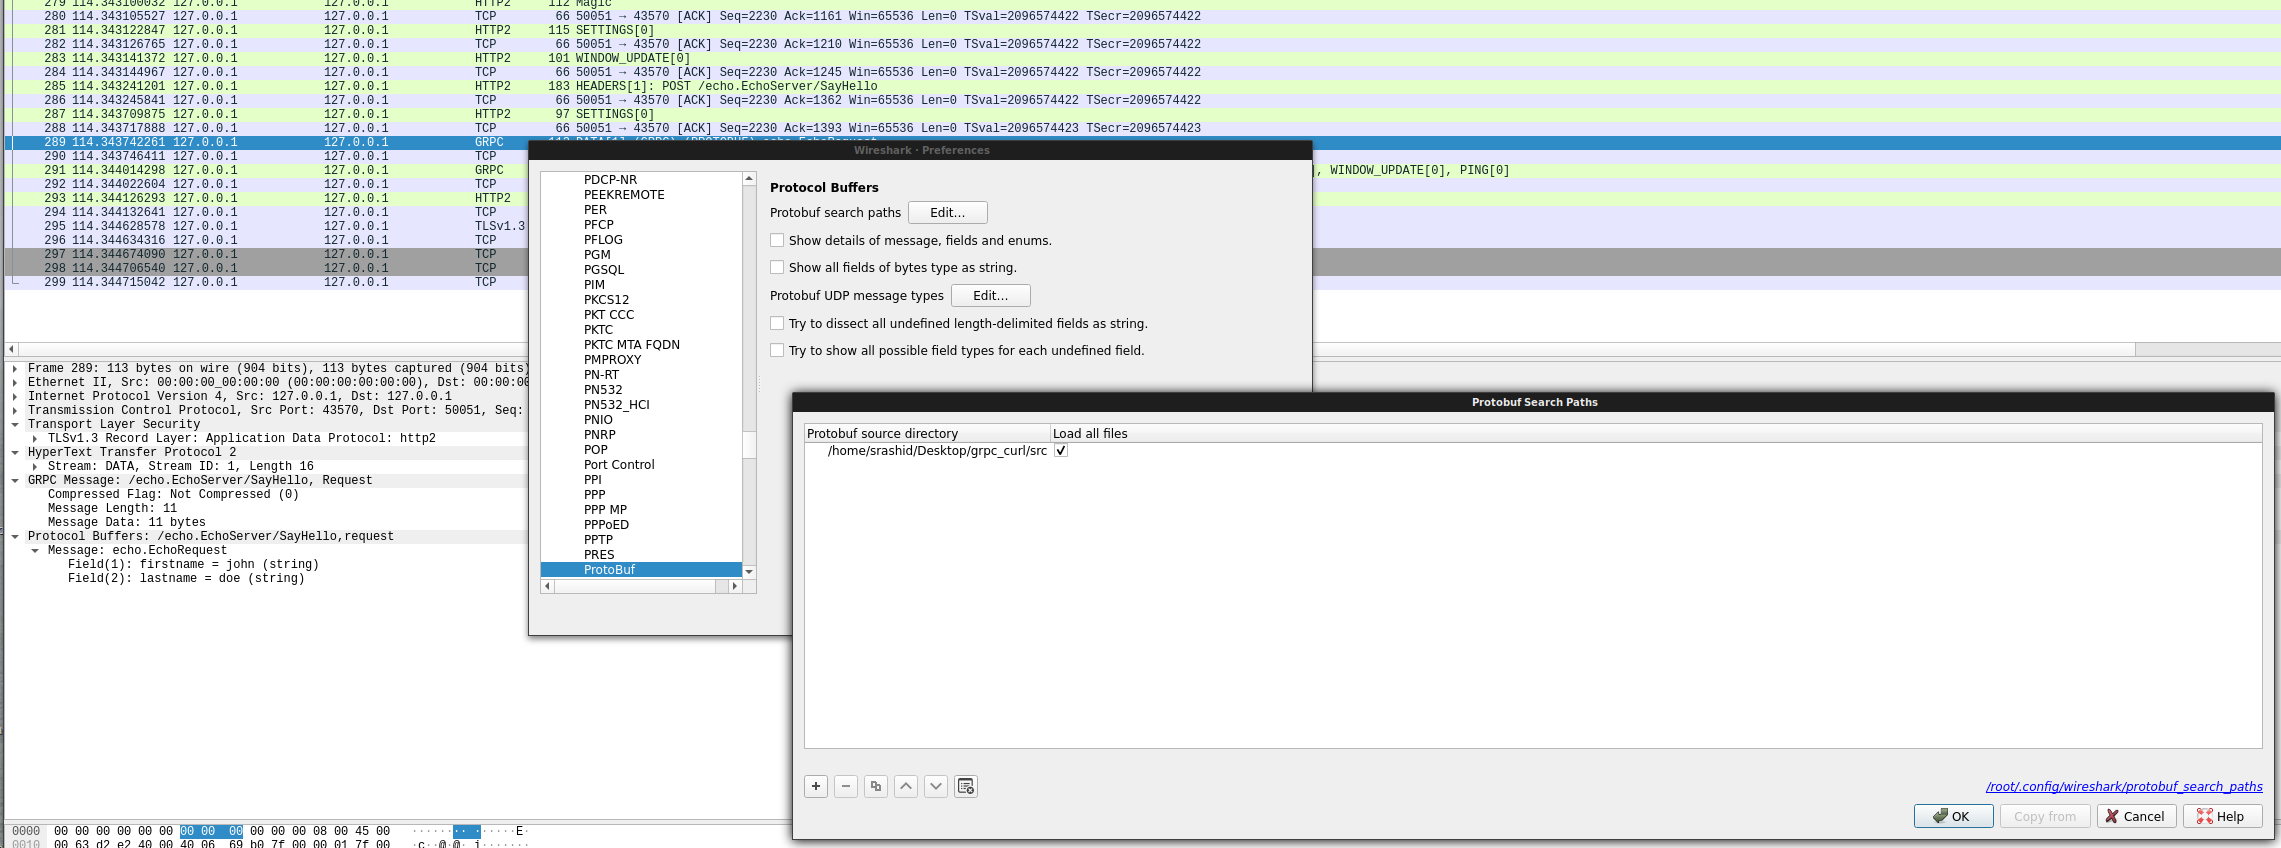2281x848 pixels.
Task: Select PGSQL in the protocol list
Action: pos(604,270)
